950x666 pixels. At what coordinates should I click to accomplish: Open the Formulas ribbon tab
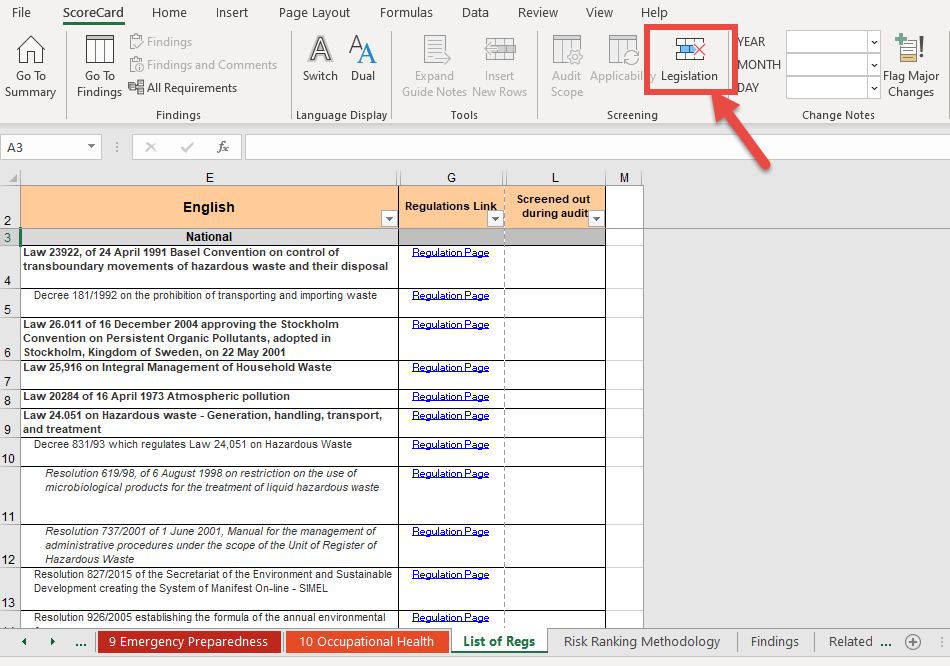point(406,12)
